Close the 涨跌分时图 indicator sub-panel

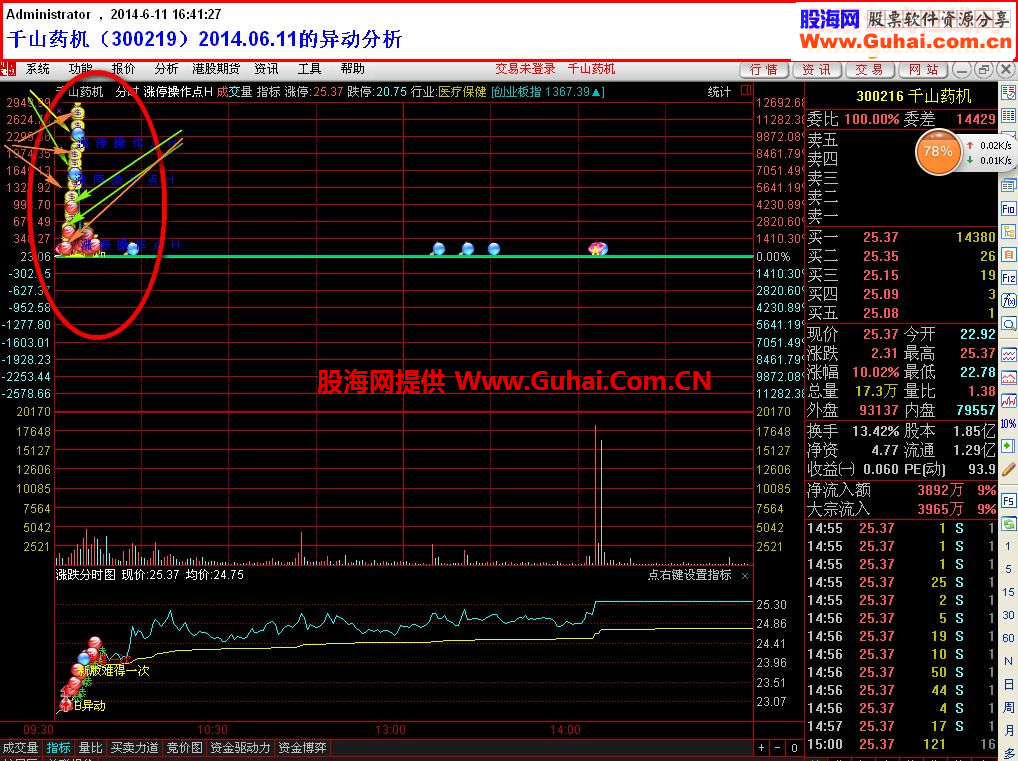pyautogui.click(x=745, y=575)
